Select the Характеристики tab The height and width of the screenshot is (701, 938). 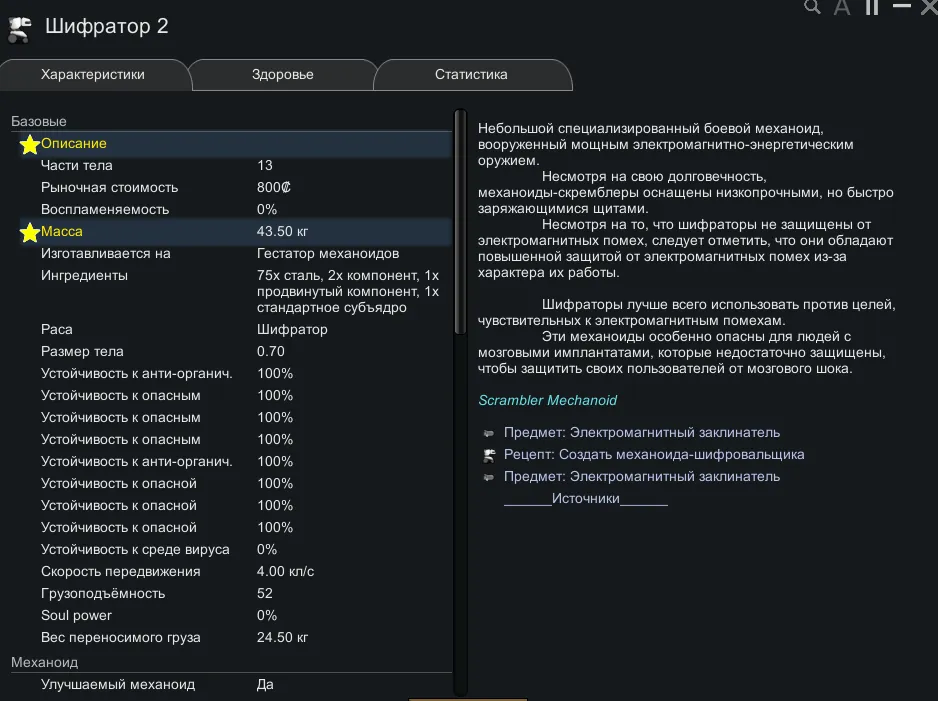(x=93, y=75)
